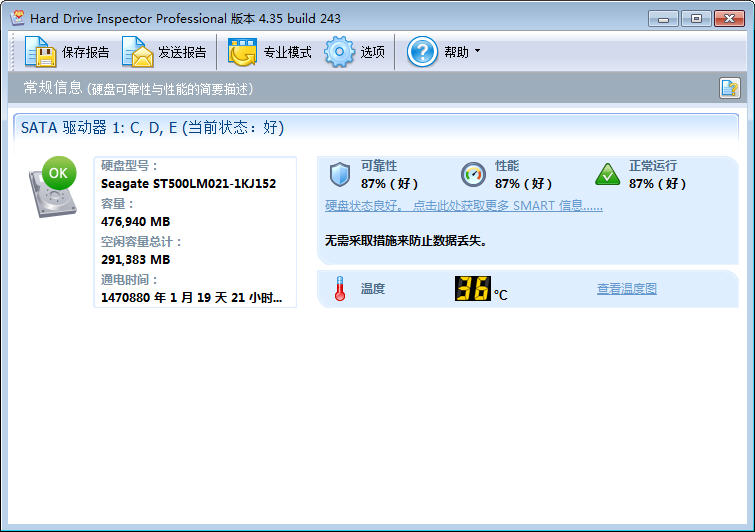Minimize the Hard Drive Inspector window

pos(664,19)
